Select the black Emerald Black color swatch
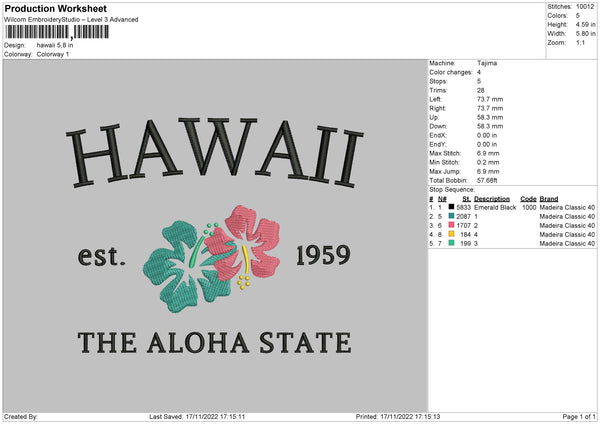 click(454, 207)
